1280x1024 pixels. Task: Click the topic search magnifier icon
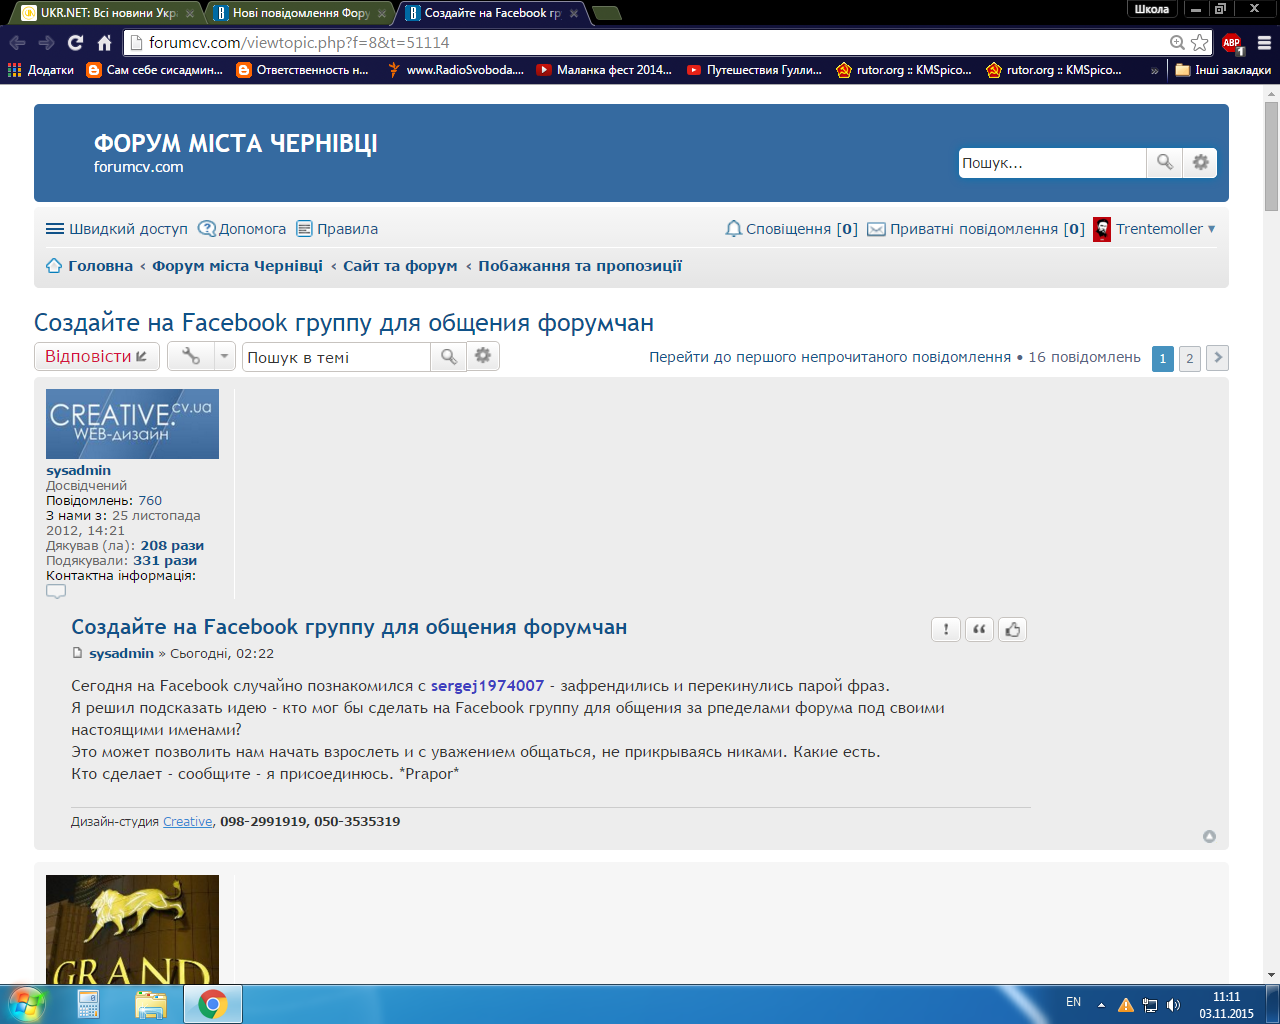(448, 357)
